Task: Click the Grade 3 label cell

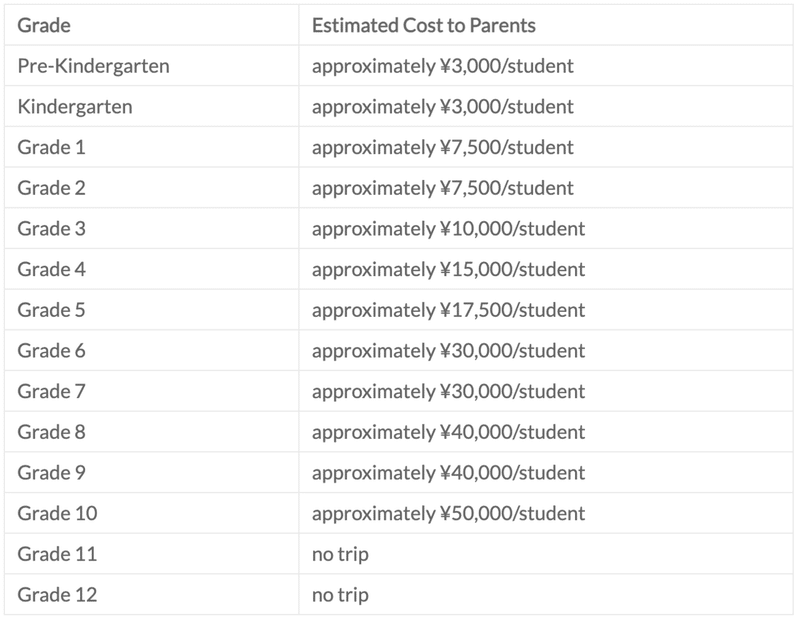Action: tap(52, 229)
